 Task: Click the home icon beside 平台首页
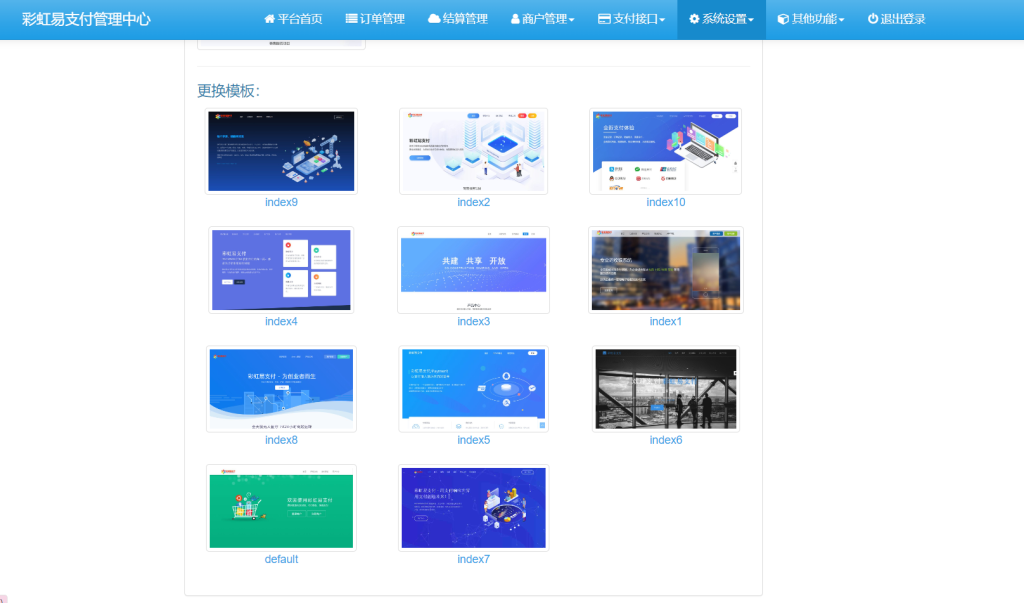point(269,19)
